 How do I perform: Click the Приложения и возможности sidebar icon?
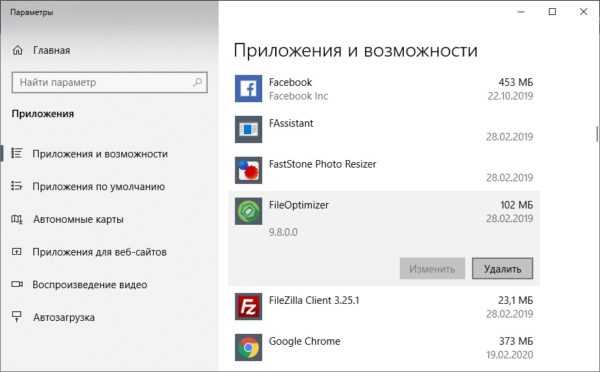16,153
